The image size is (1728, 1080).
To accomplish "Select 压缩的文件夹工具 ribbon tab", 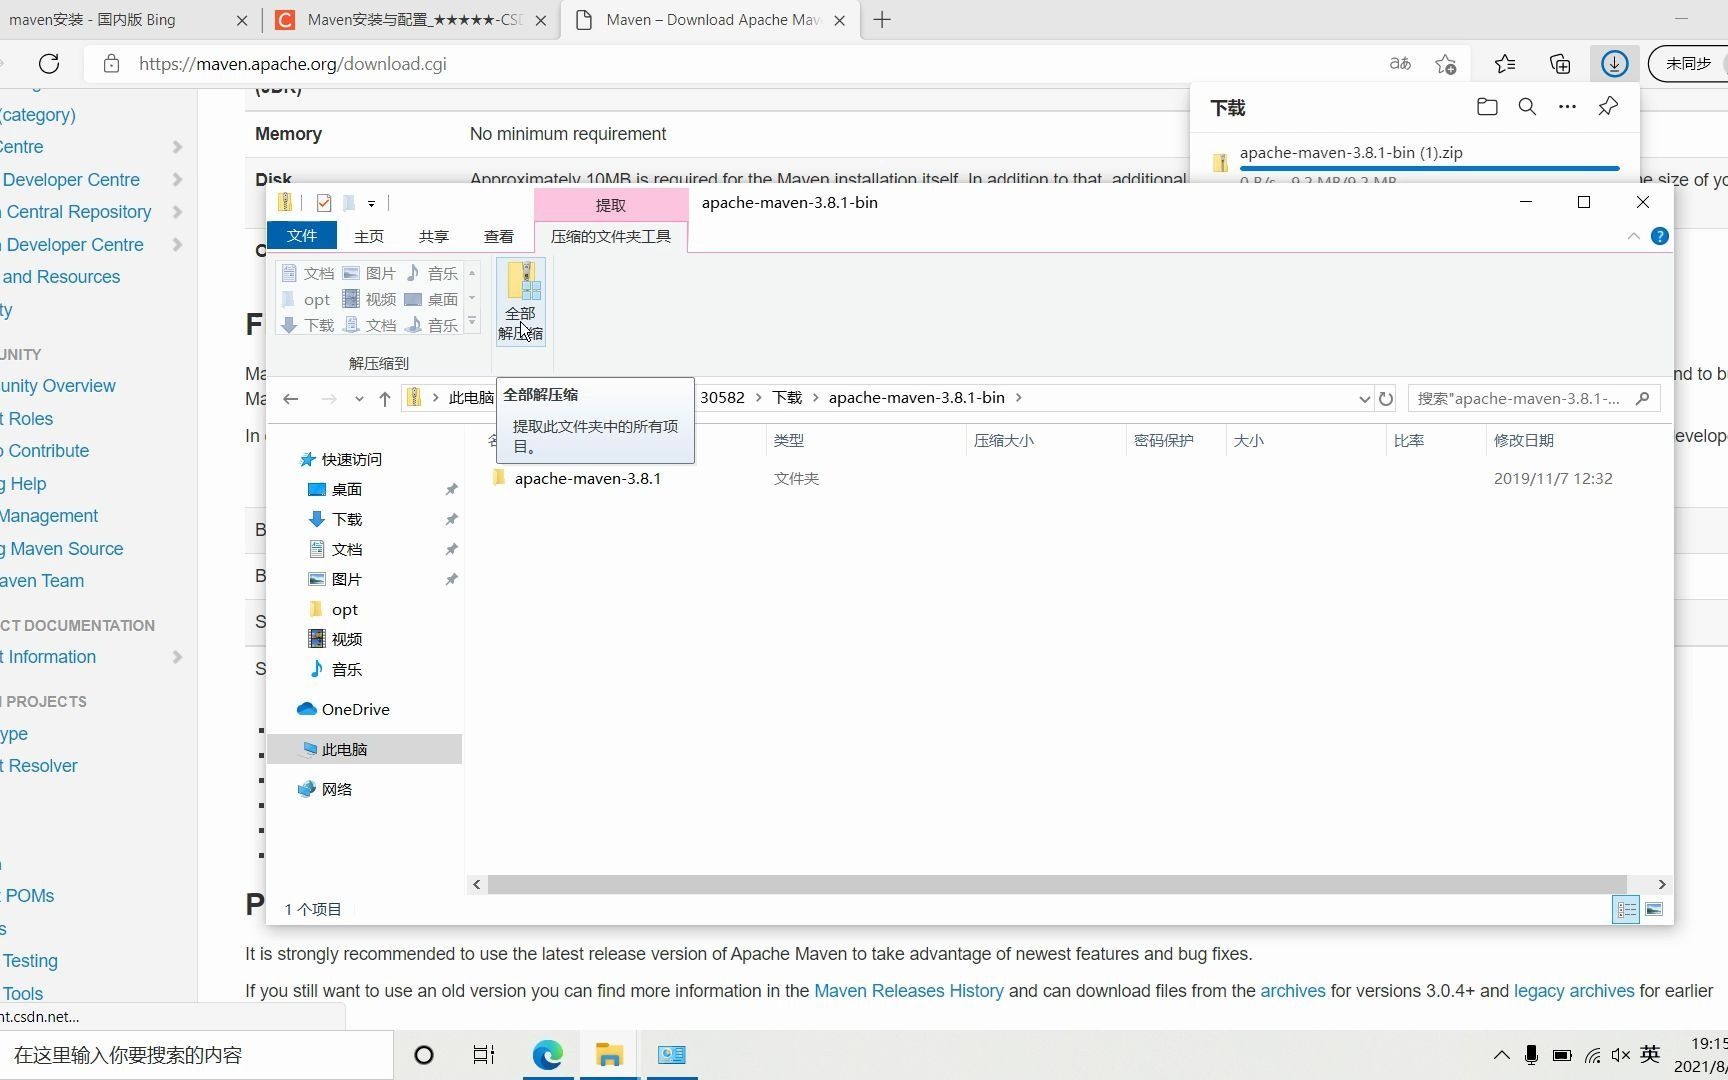I will [x=610, y=237].
